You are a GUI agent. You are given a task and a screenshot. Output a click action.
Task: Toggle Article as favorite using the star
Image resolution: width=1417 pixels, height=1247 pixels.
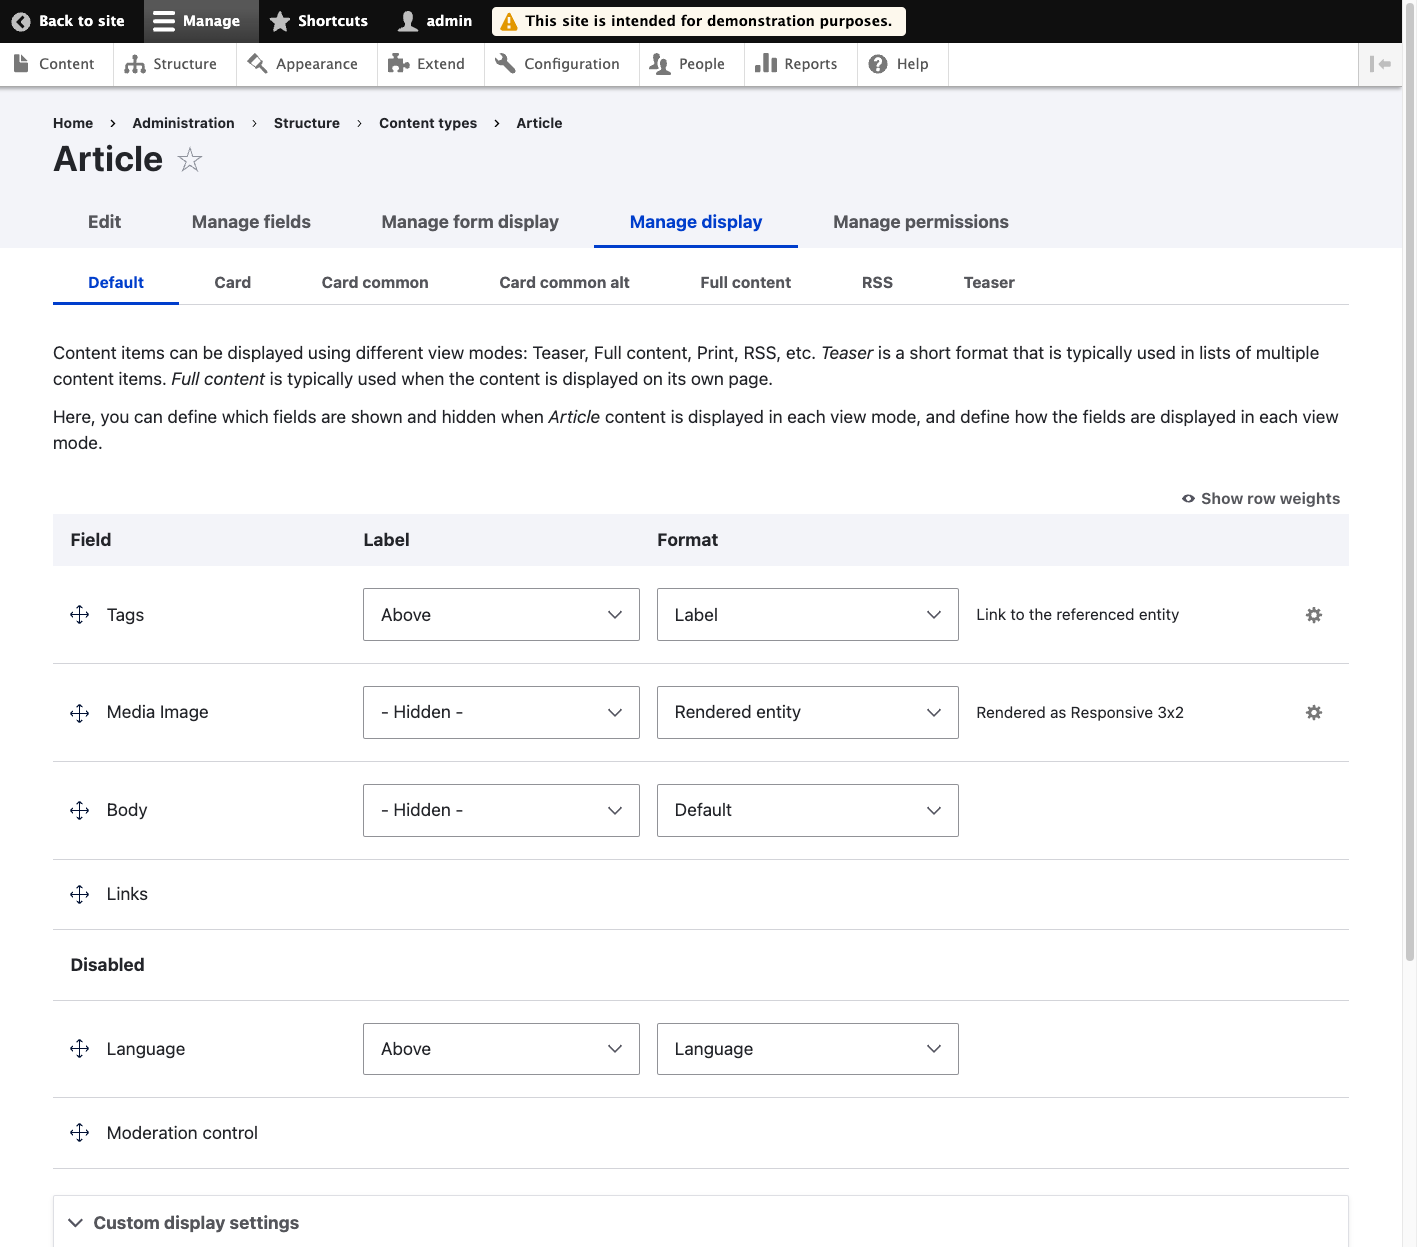(189, 159)
